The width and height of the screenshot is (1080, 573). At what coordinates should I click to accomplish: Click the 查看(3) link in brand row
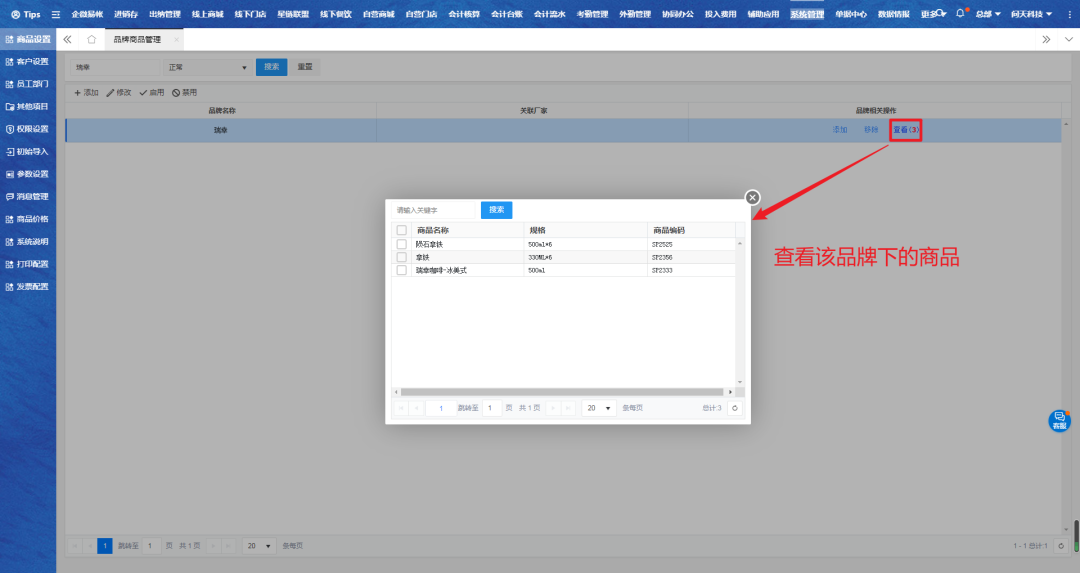(x=906, y=130)
